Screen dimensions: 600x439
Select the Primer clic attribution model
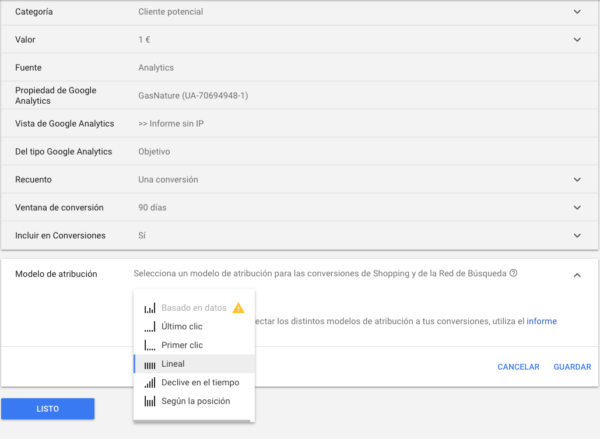194,345
